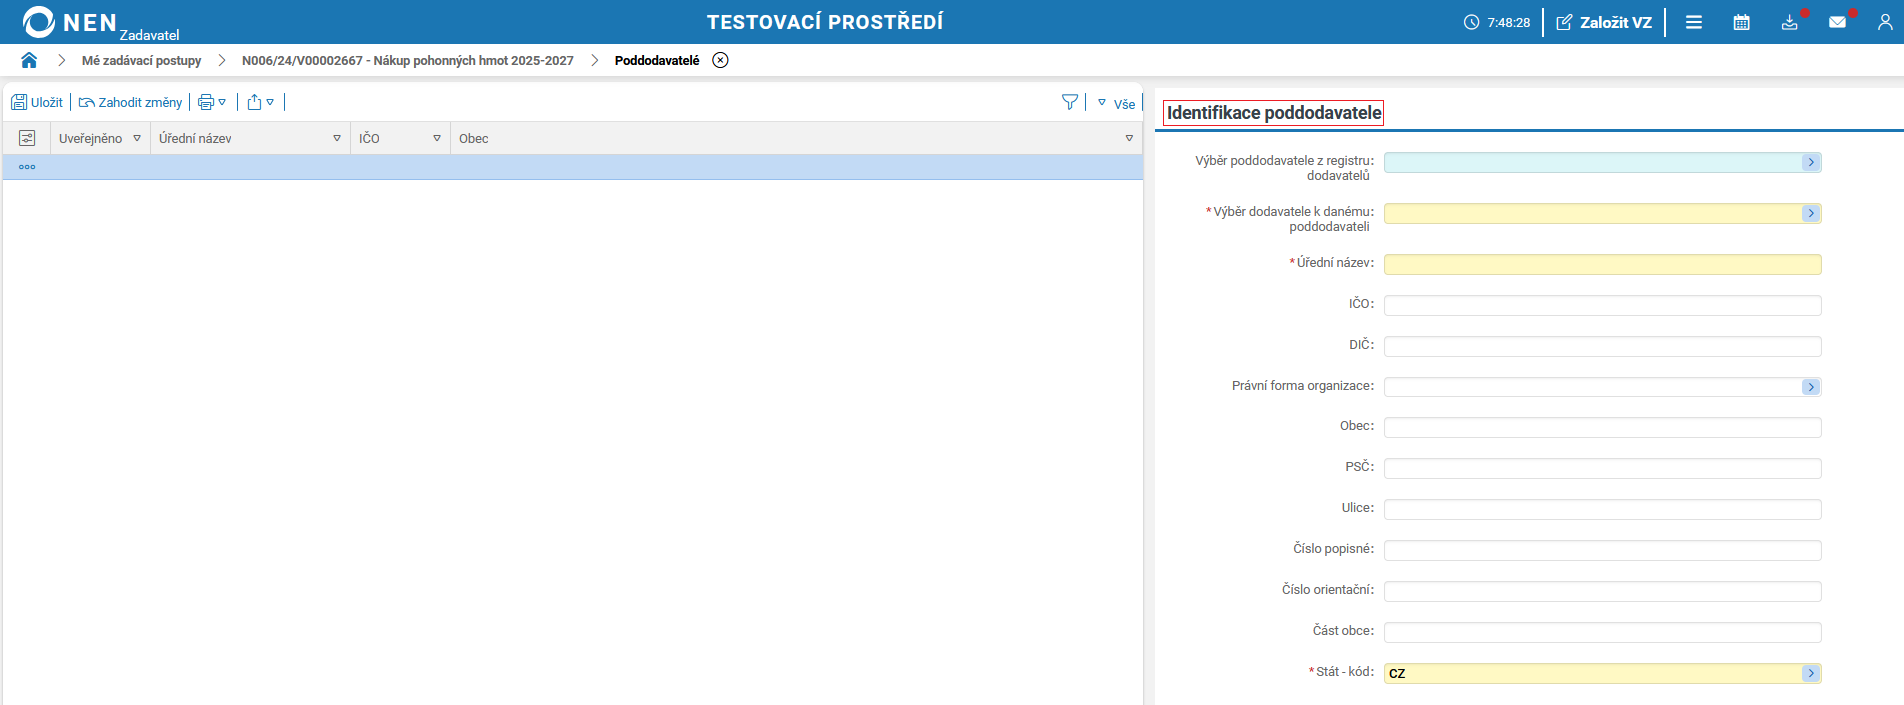Viewport: 1904px width, 705px height.
Task: Open Právní forma organizace selector
Action: point(1811,387)
